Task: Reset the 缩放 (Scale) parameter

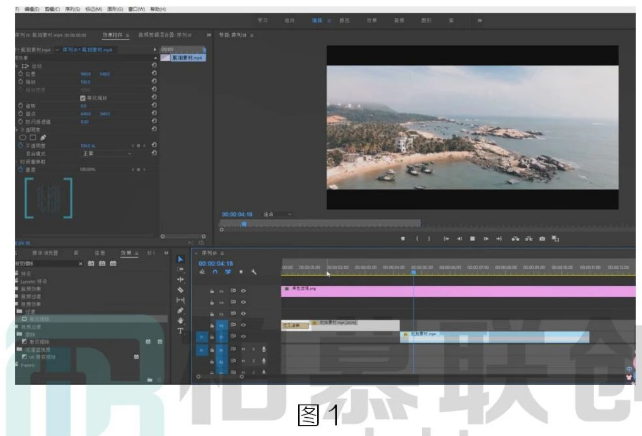Action: pyautogui.click(x=154, y=81)
